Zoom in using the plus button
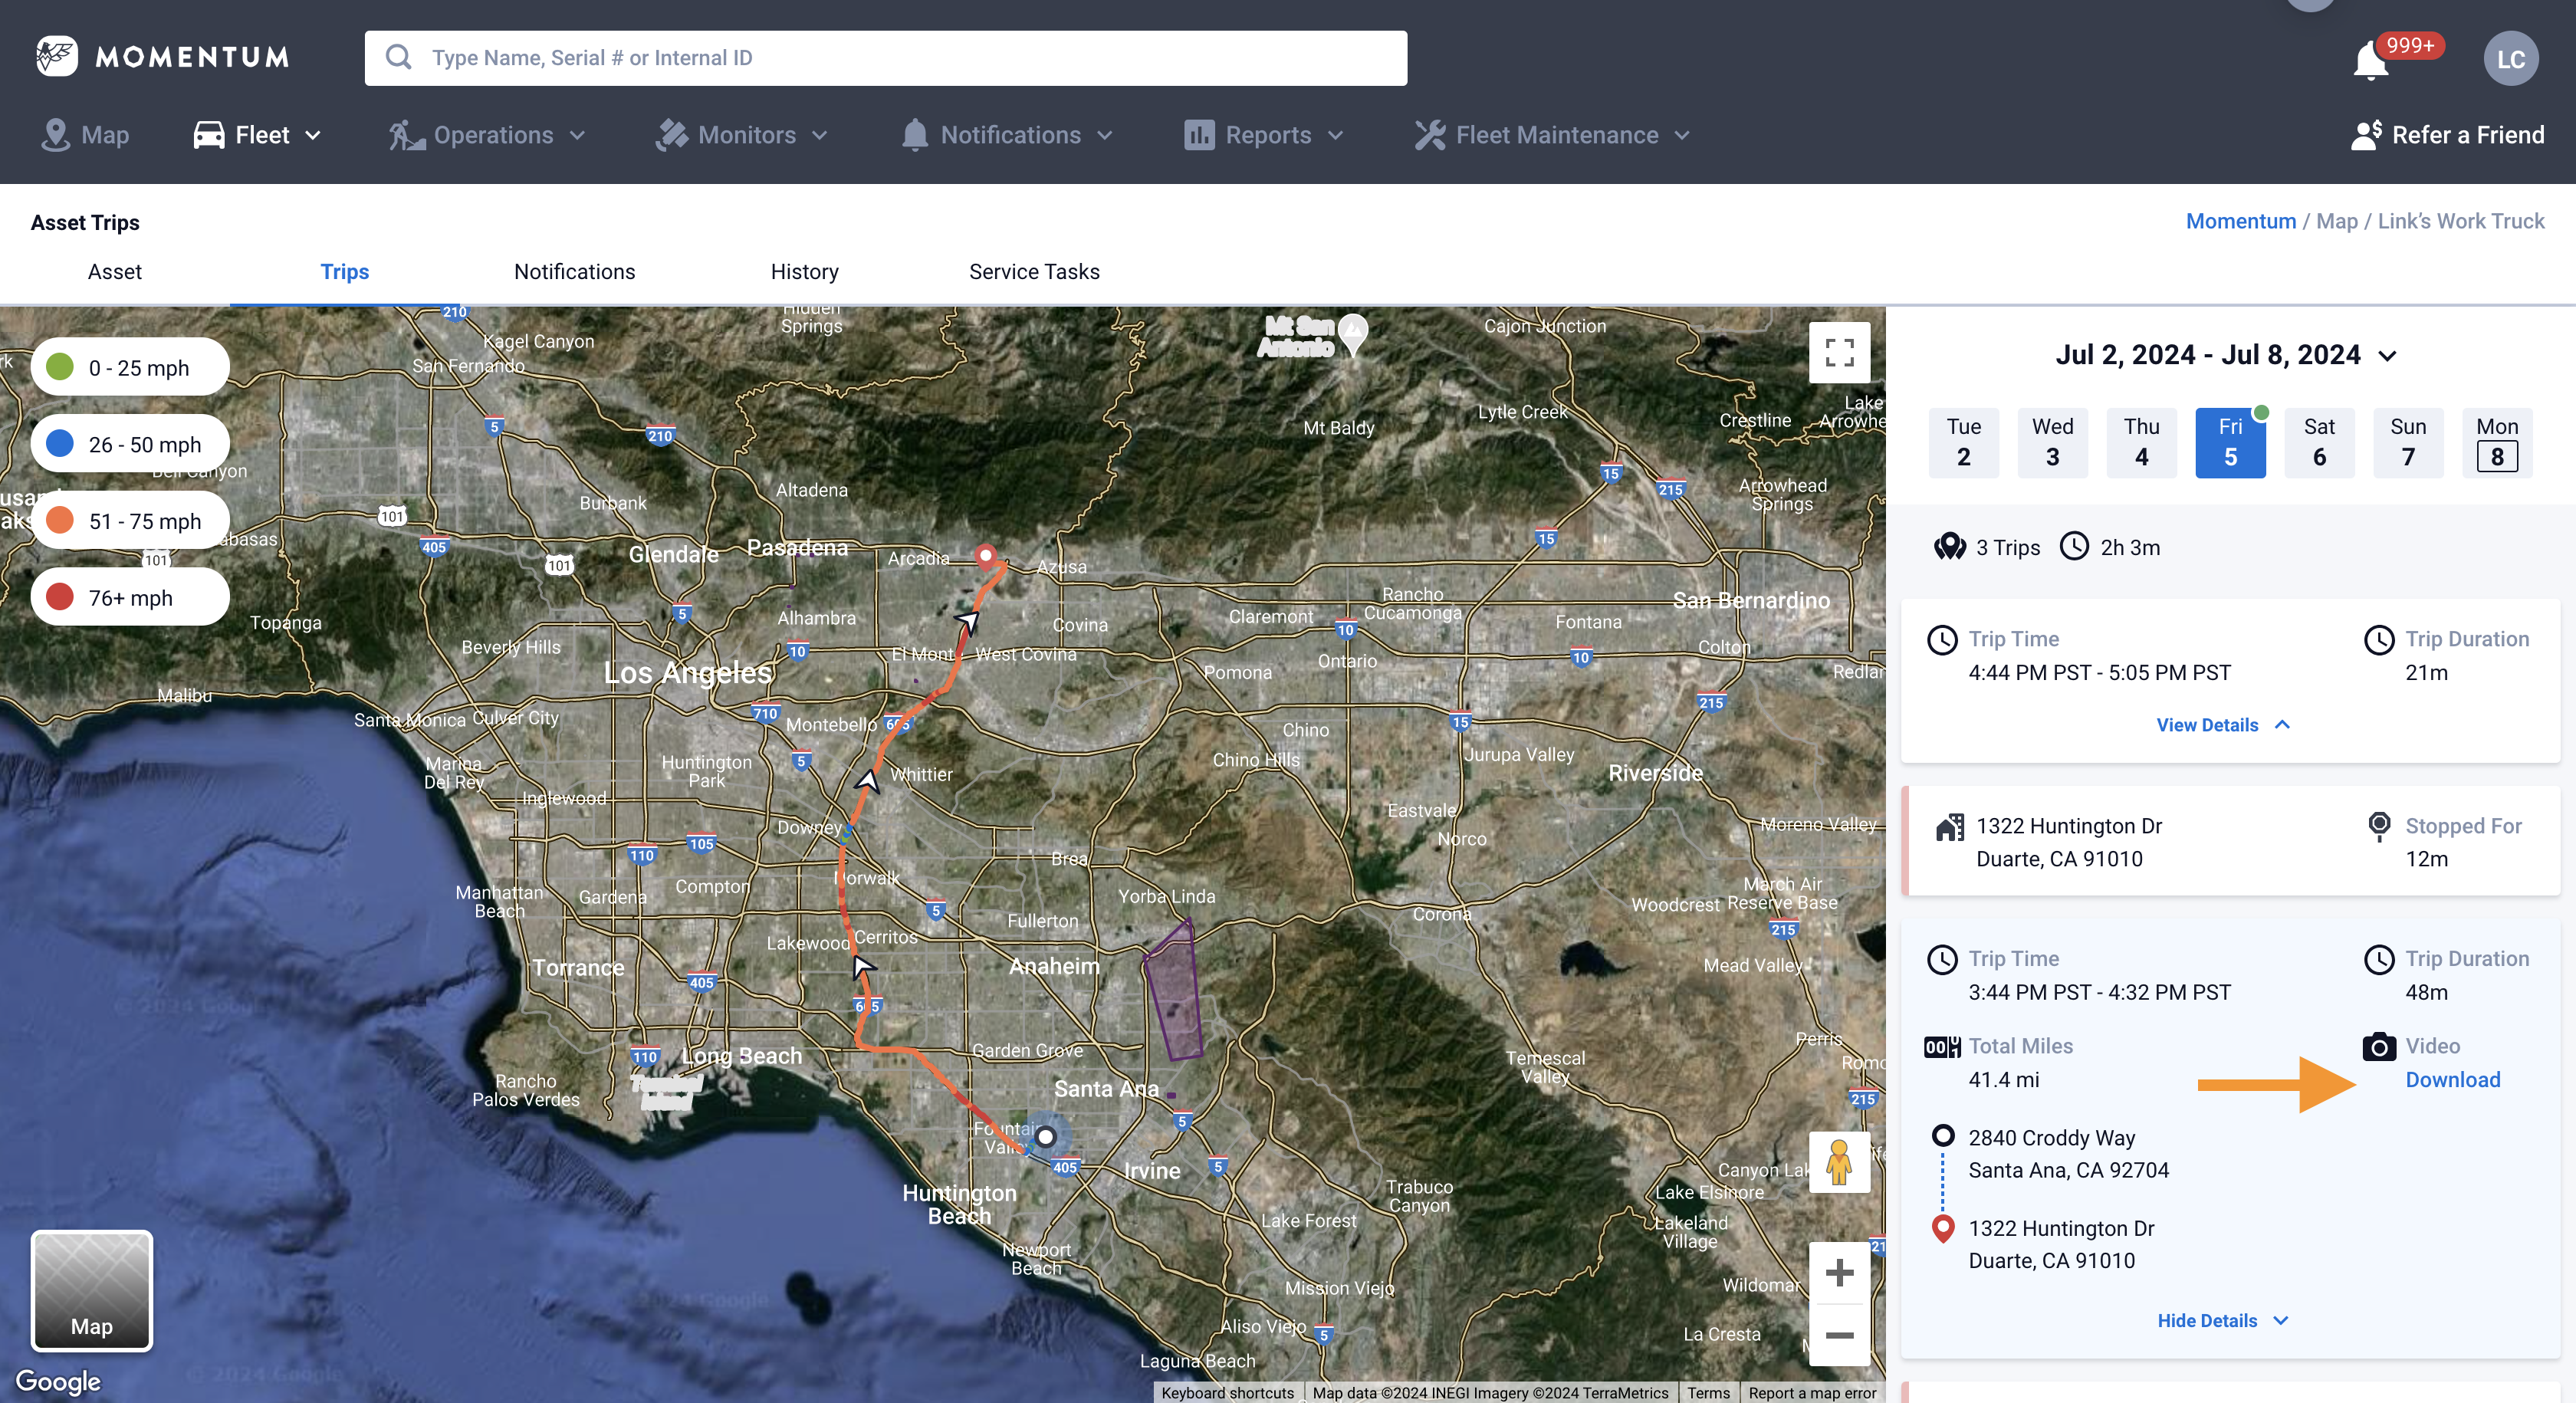This screenshot has height=1403, width=2576. [1839, 1273]
